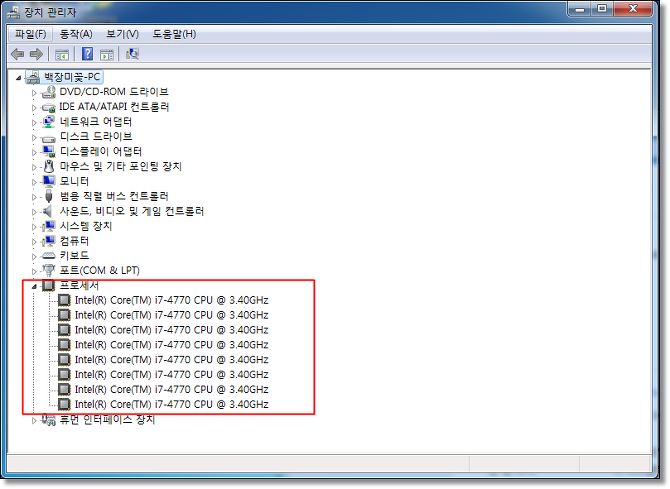The image size is (670, 489).
Task: Expand the 휴먼 인터페이스 장치 node
Action: (x=34, y=421)
